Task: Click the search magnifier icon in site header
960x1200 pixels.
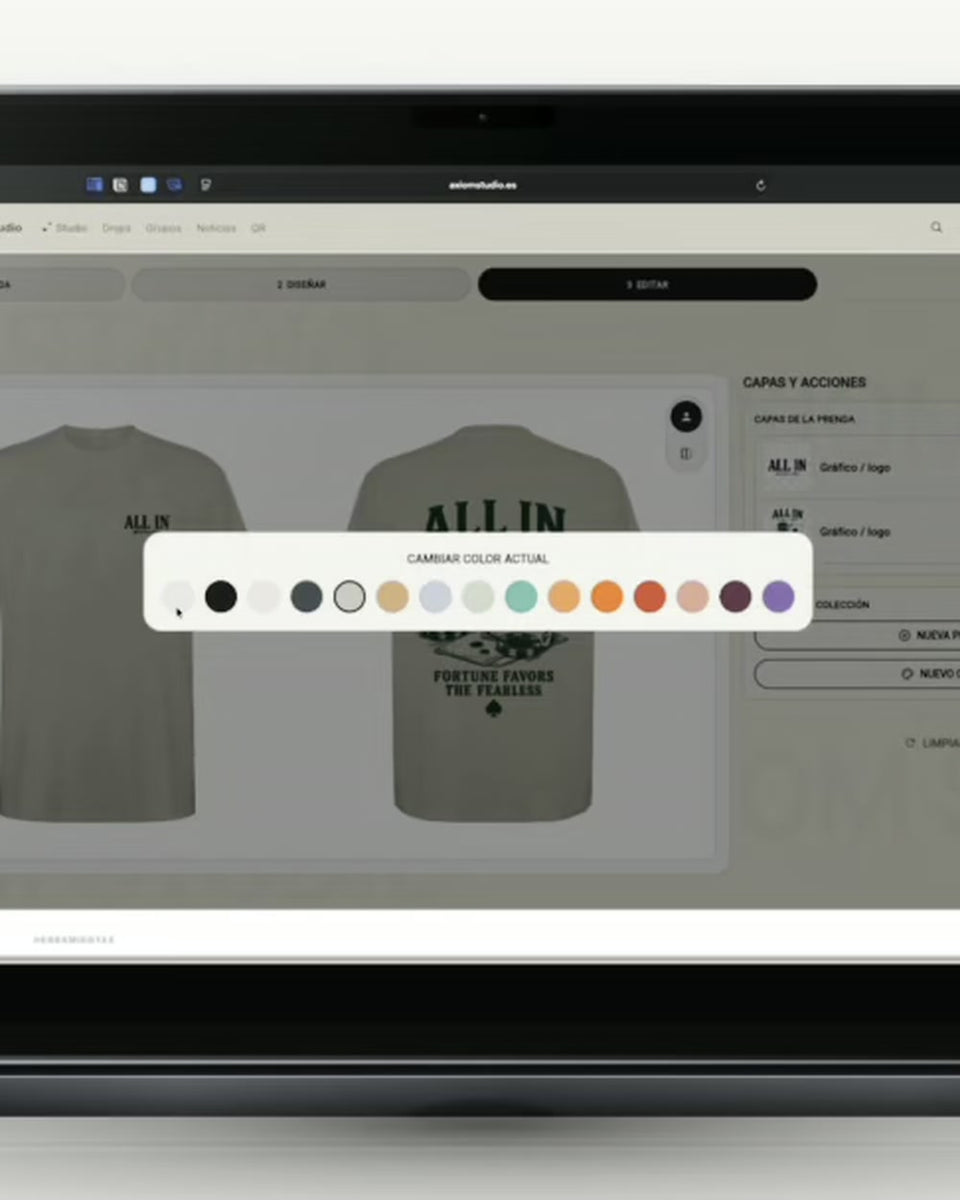Action: coord(936,228)
